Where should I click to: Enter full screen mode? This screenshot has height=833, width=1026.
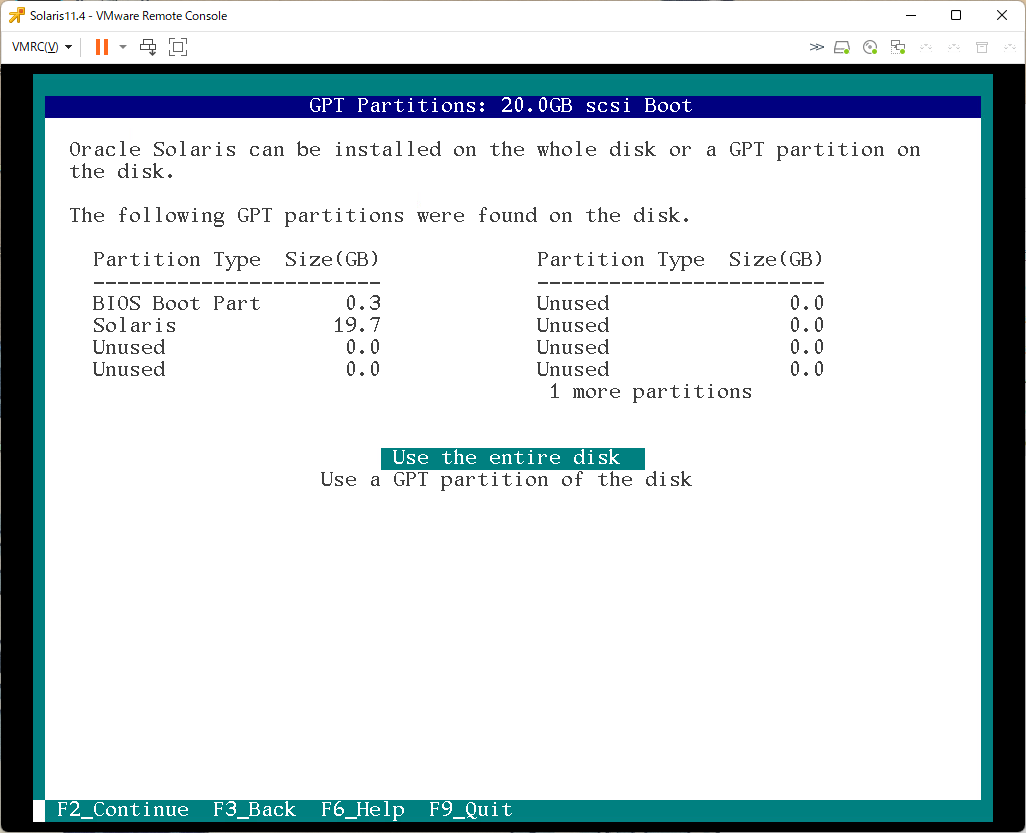coord(178,47)
